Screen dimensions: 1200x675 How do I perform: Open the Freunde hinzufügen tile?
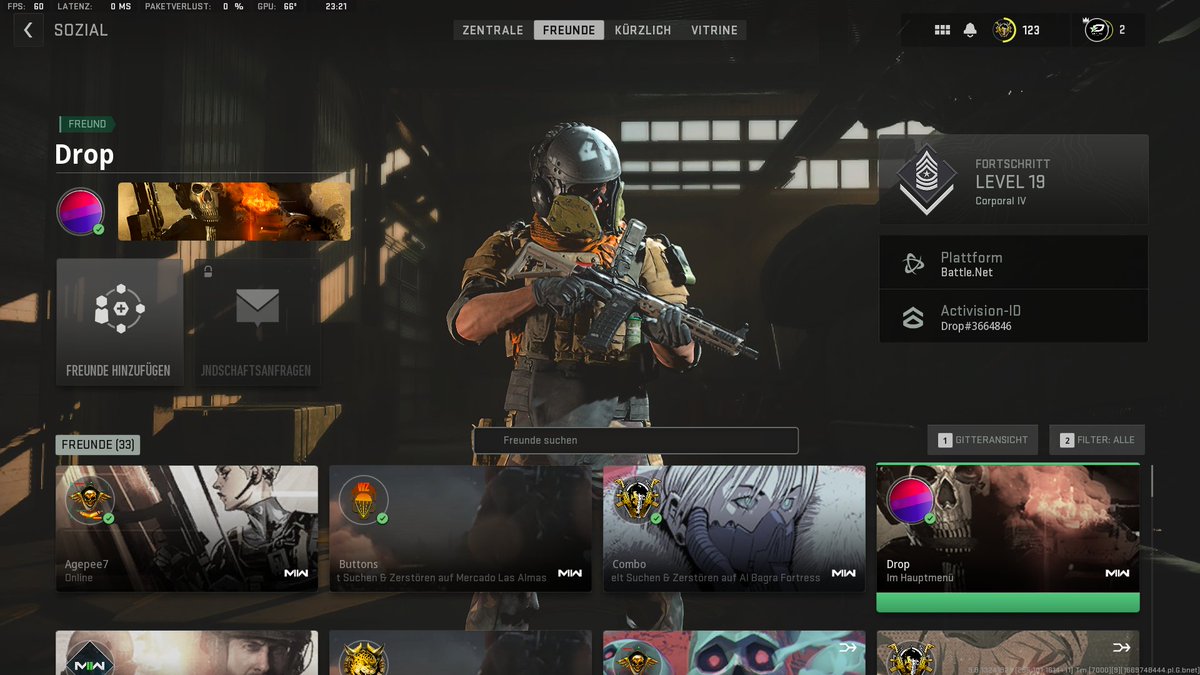click(x=119, y=322)
